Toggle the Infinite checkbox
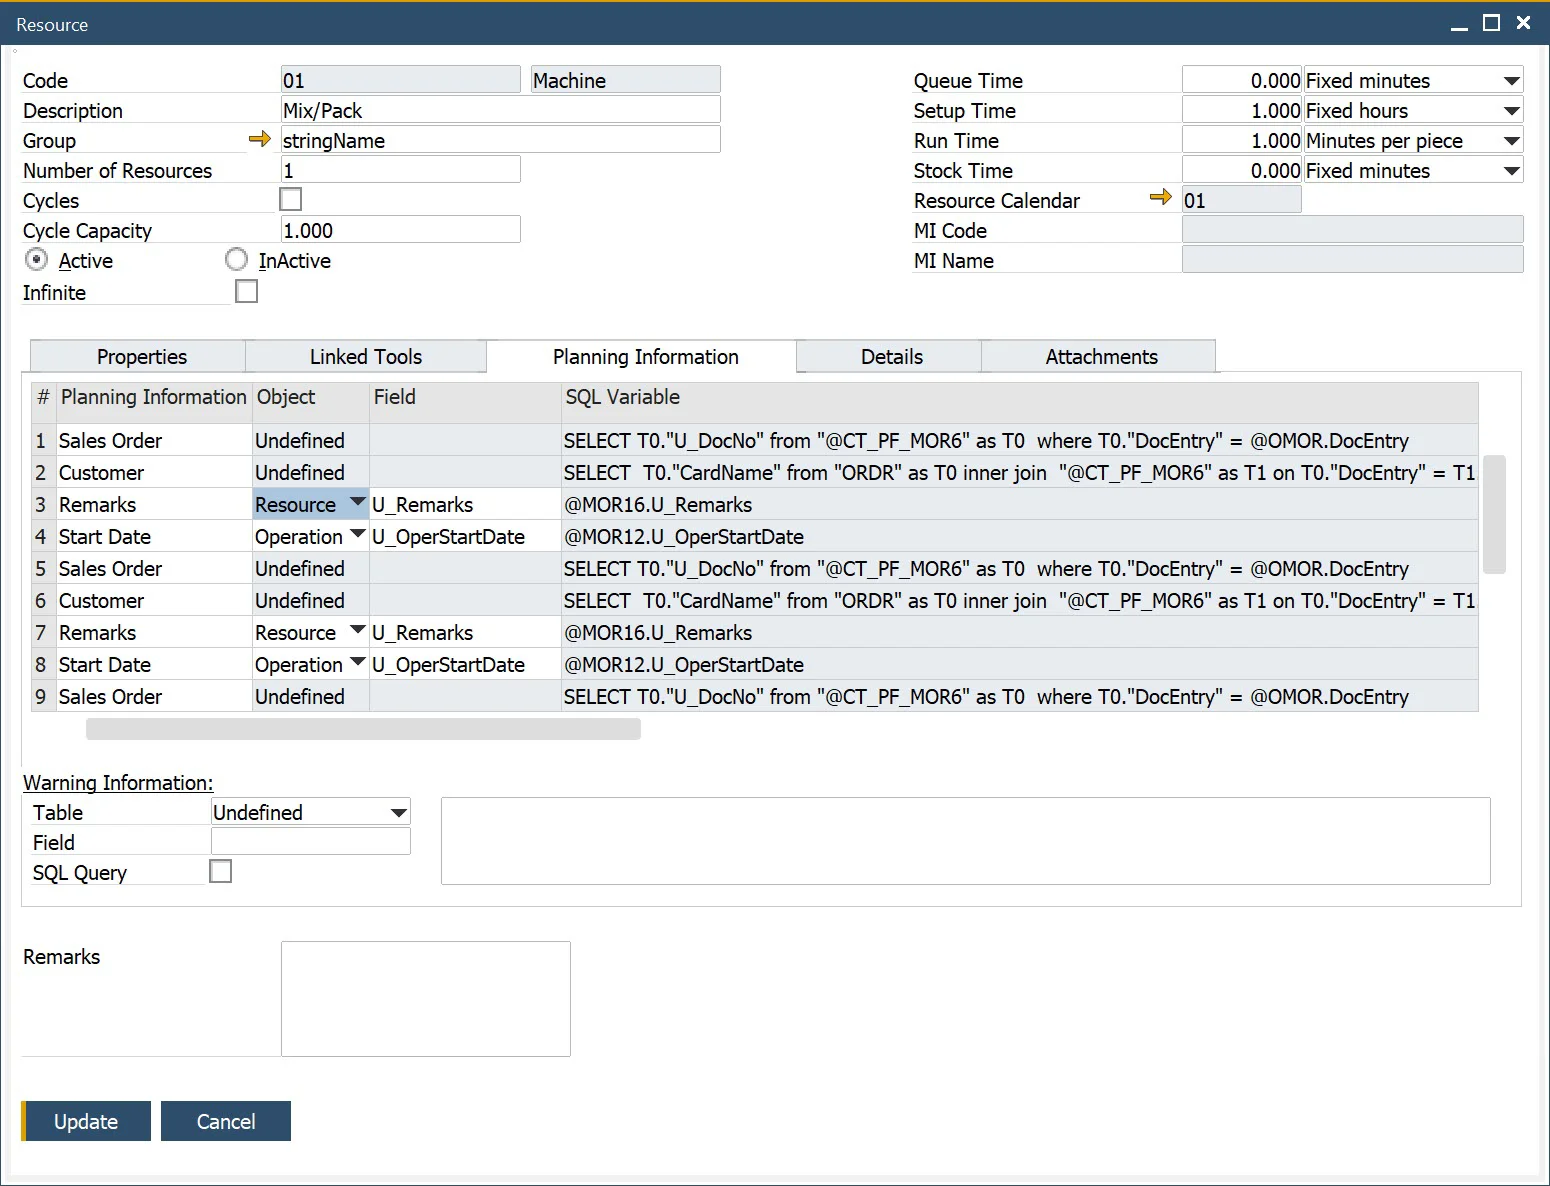The height and width of the screenshot is (1186, 1550). pyautogui.click(x=246, y=291)
